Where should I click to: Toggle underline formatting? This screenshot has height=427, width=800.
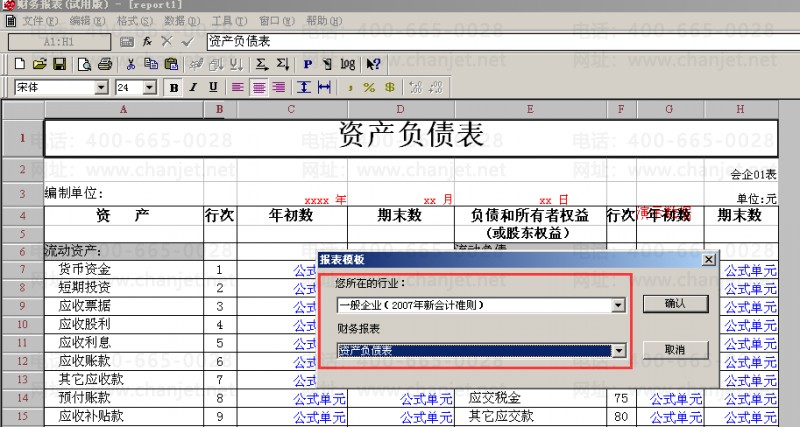213,88
